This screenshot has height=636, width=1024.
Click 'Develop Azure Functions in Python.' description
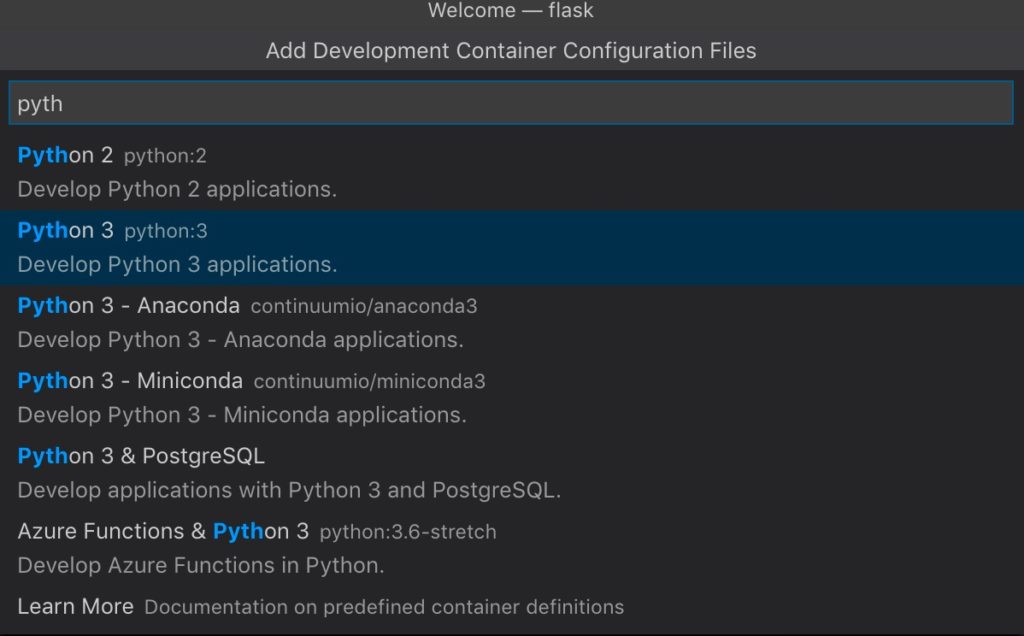pos(201,565)
